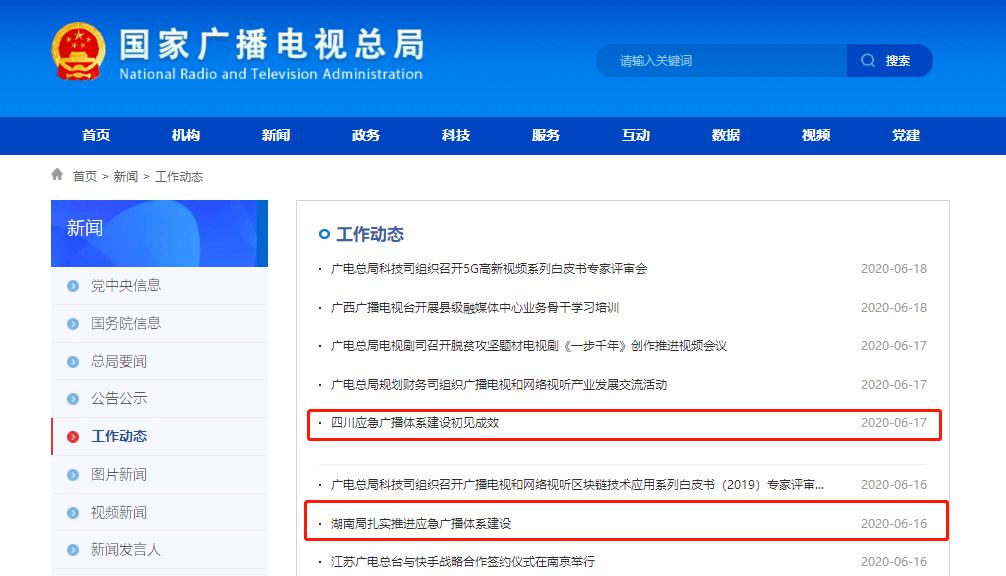Open 数据 in the navigation bar
1006x576 pixels.
click(726, 135)
